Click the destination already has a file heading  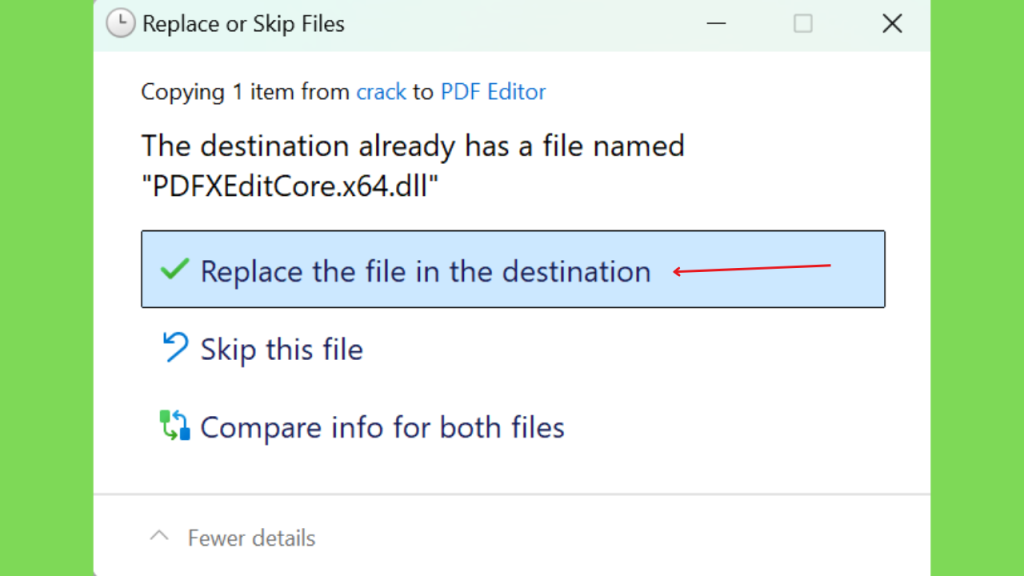413,146
